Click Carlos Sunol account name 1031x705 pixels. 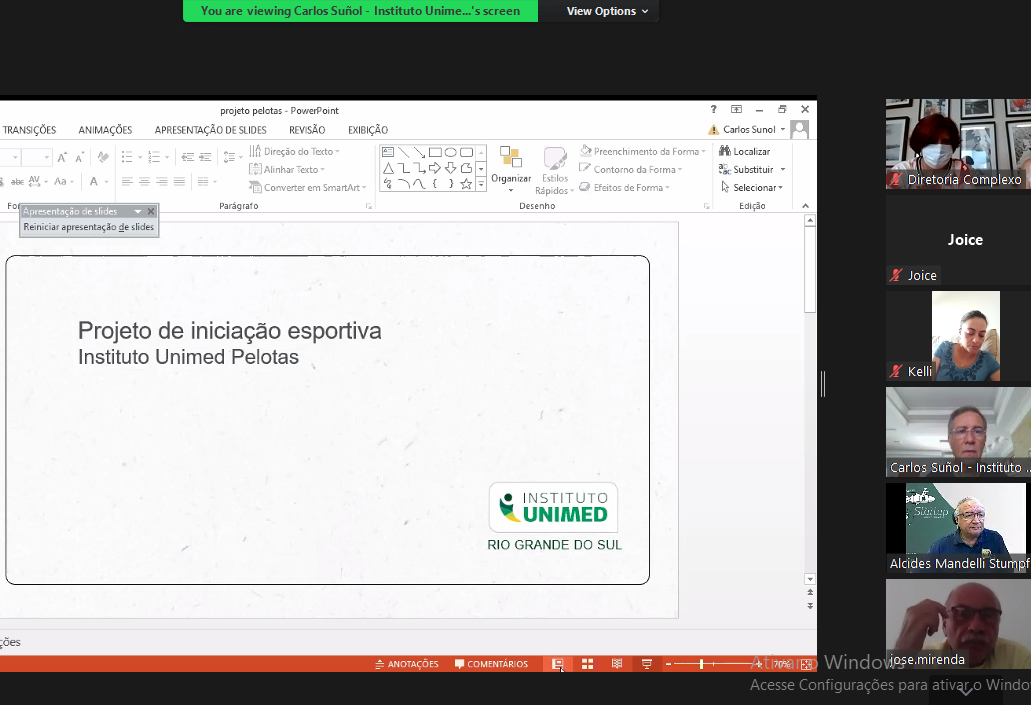[749, 130]
